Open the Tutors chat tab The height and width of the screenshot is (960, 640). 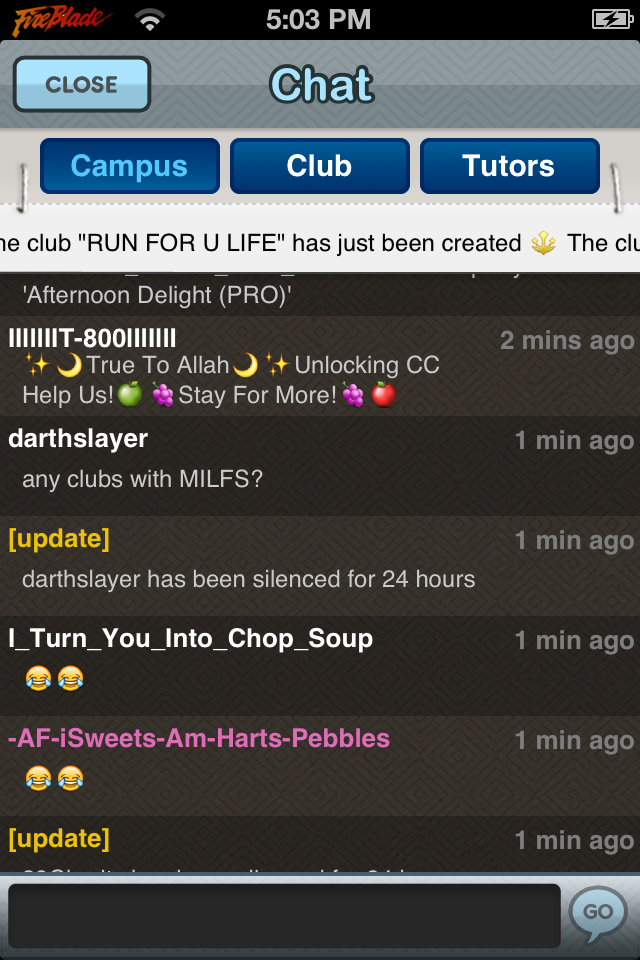(x=510, y=166)
